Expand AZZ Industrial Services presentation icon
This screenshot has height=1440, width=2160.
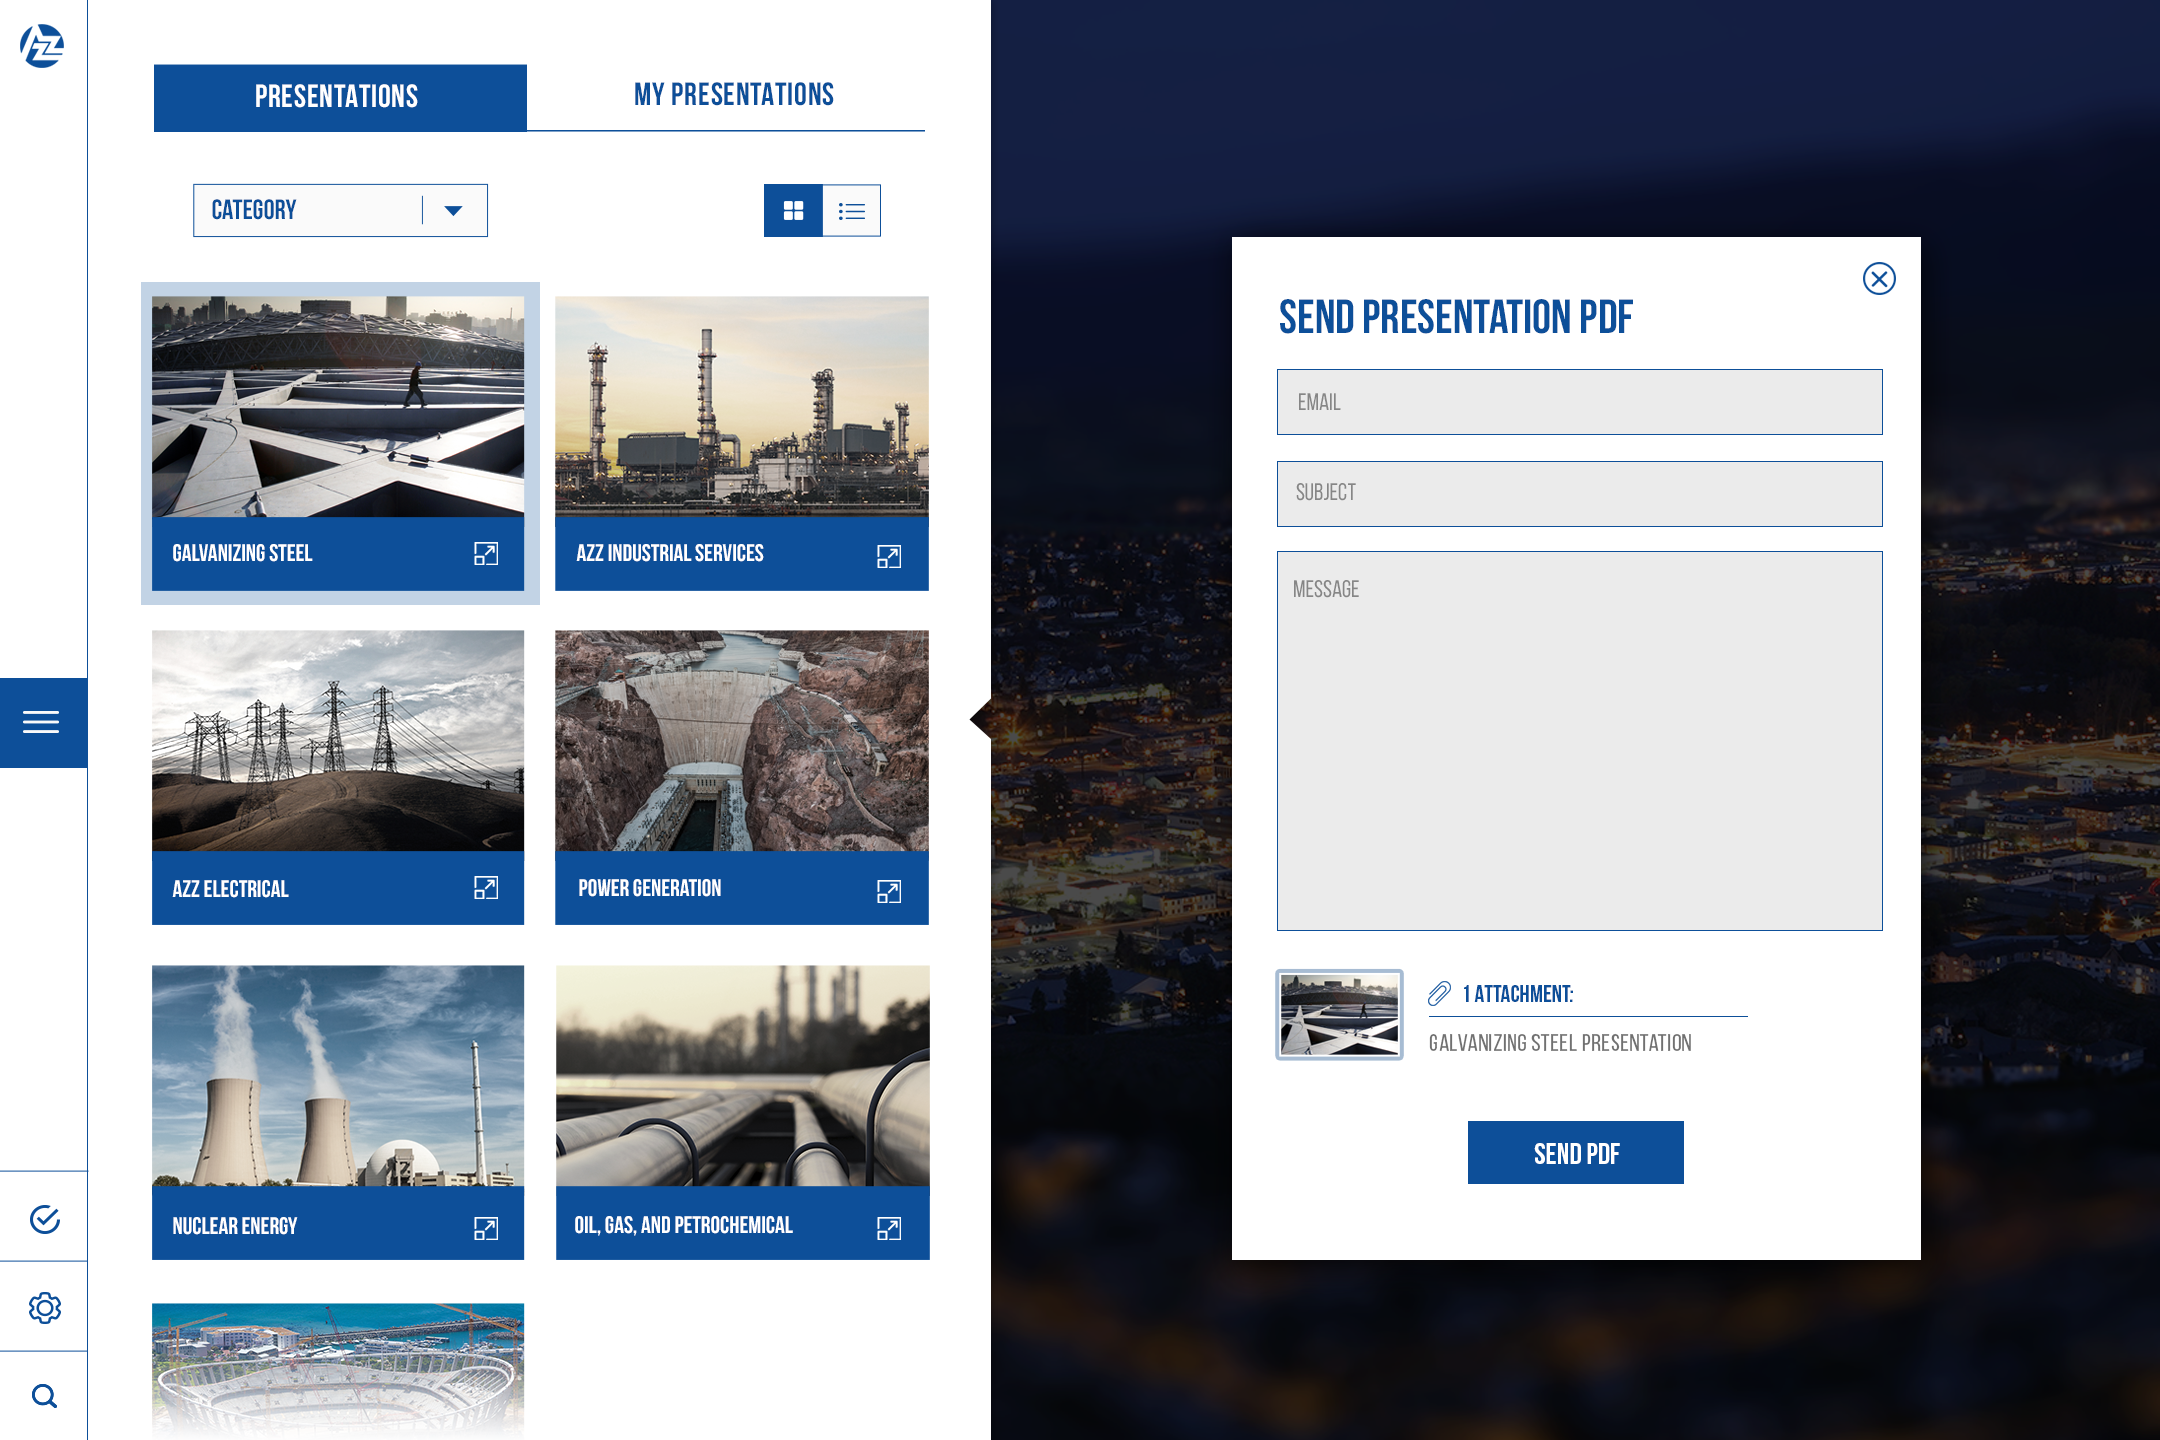pyautogui.click(x=888, y=556)
